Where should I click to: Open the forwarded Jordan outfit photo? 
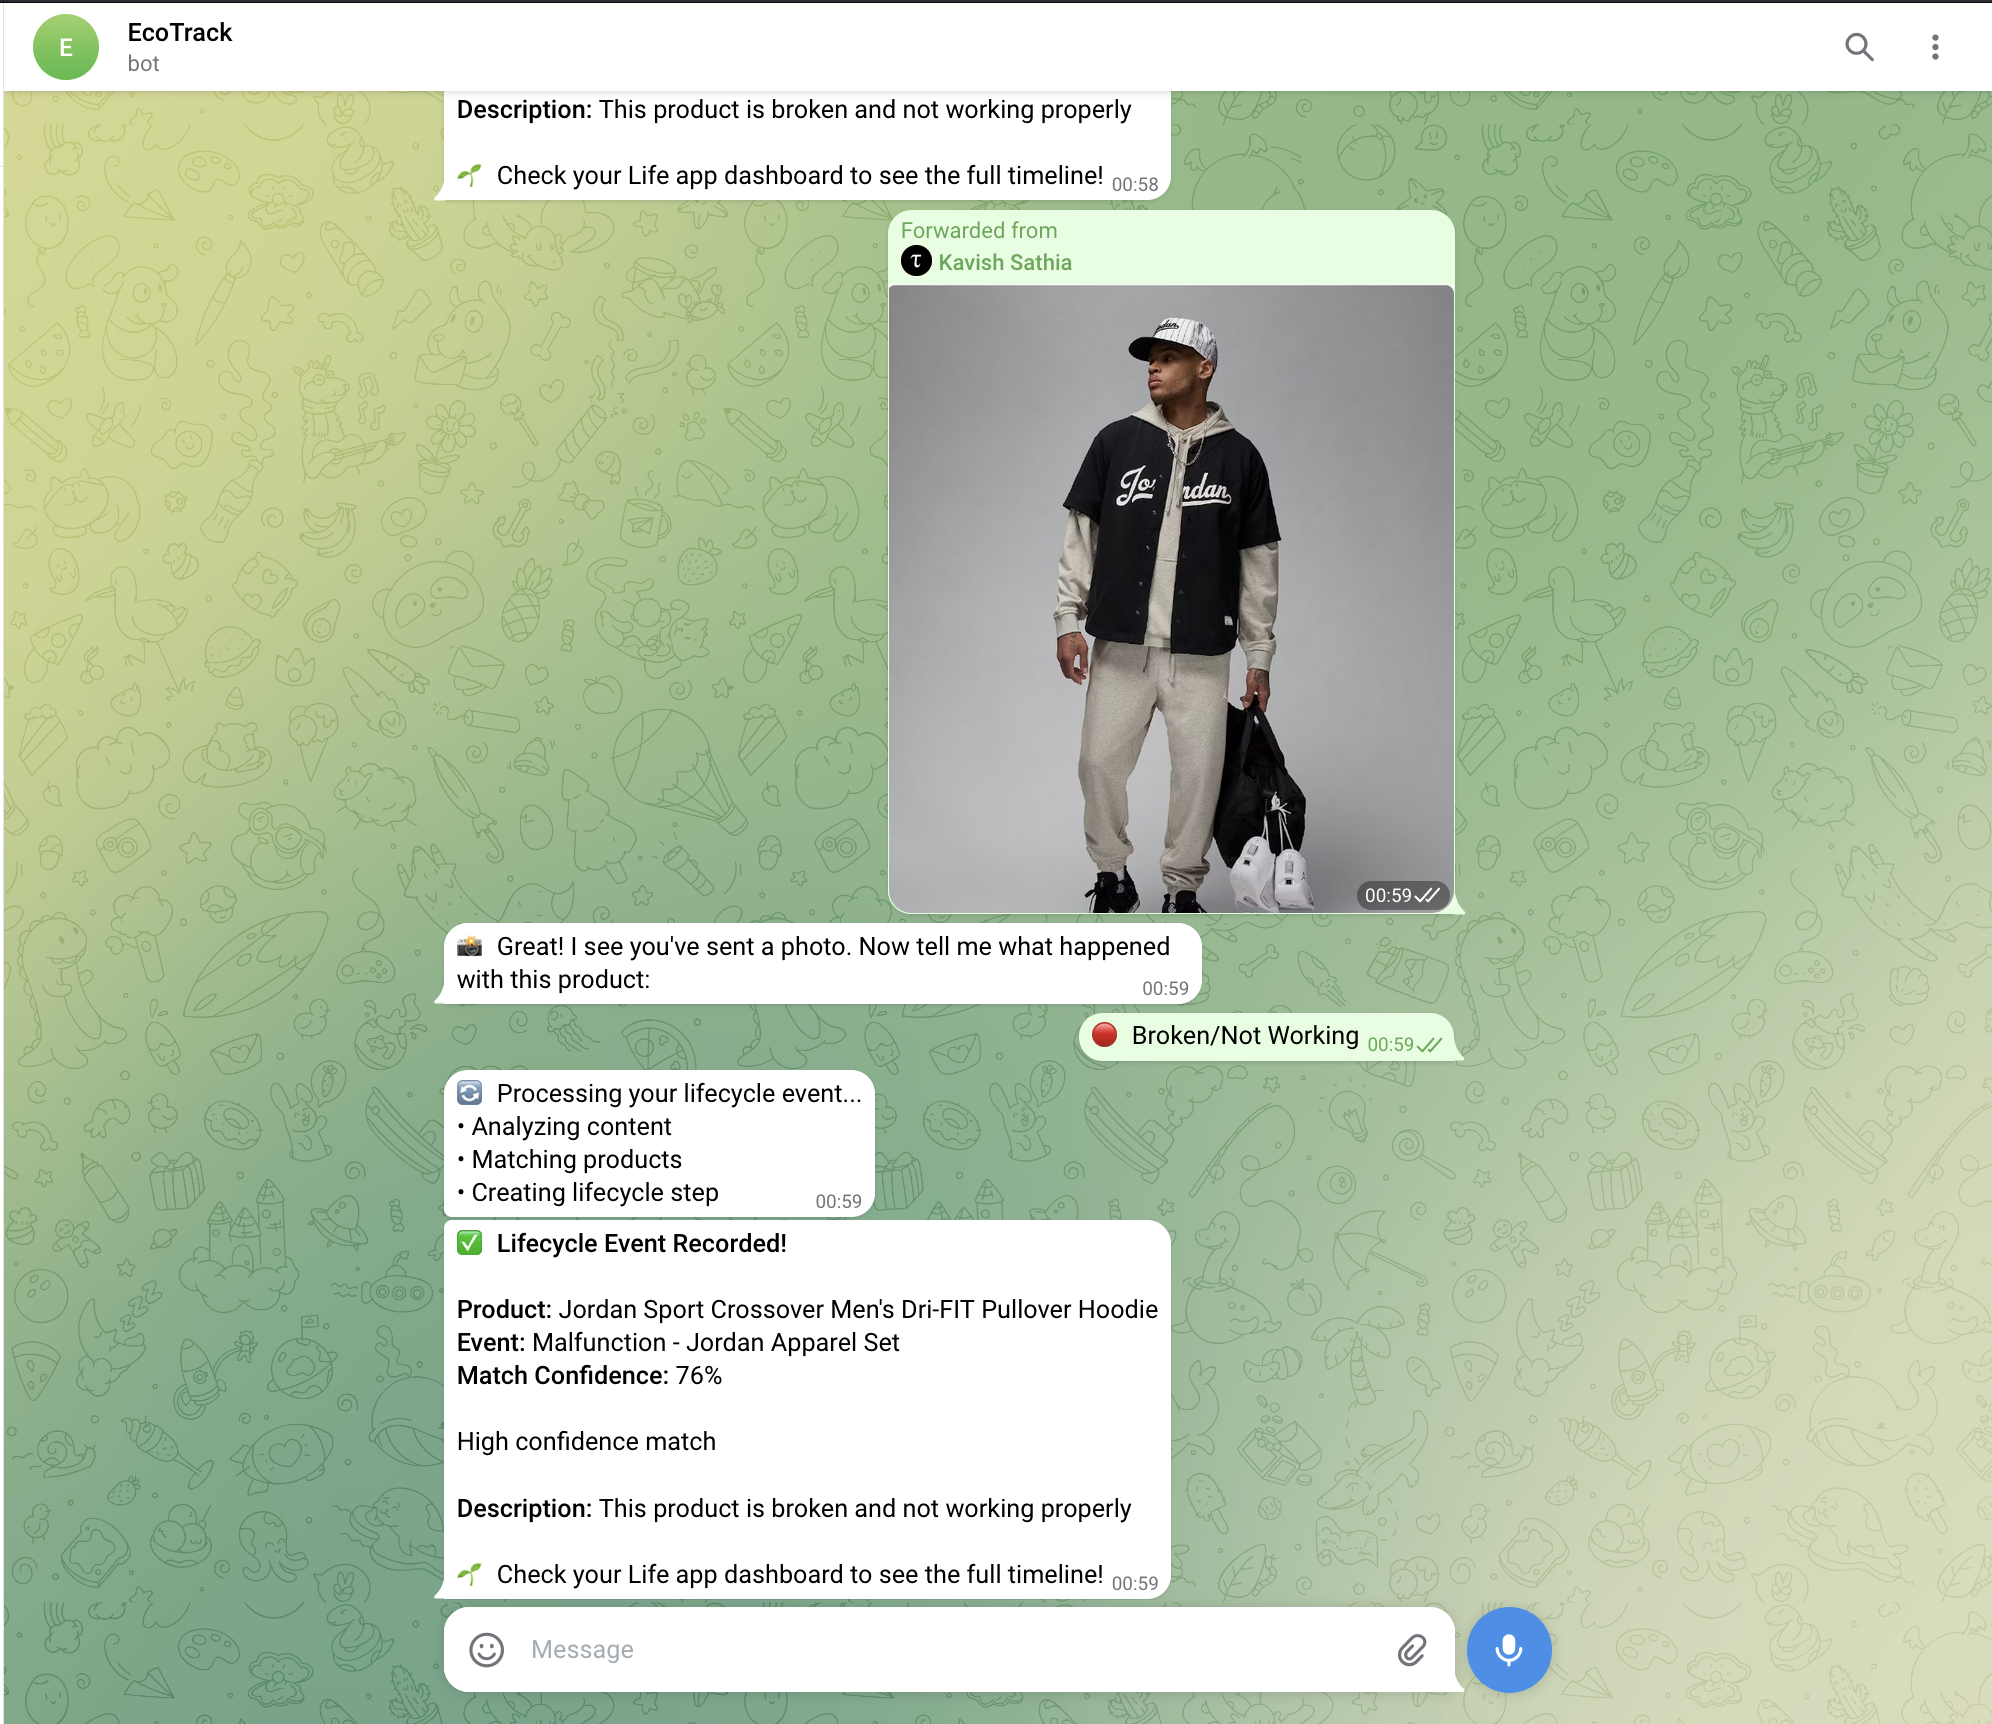[1170, 600]
